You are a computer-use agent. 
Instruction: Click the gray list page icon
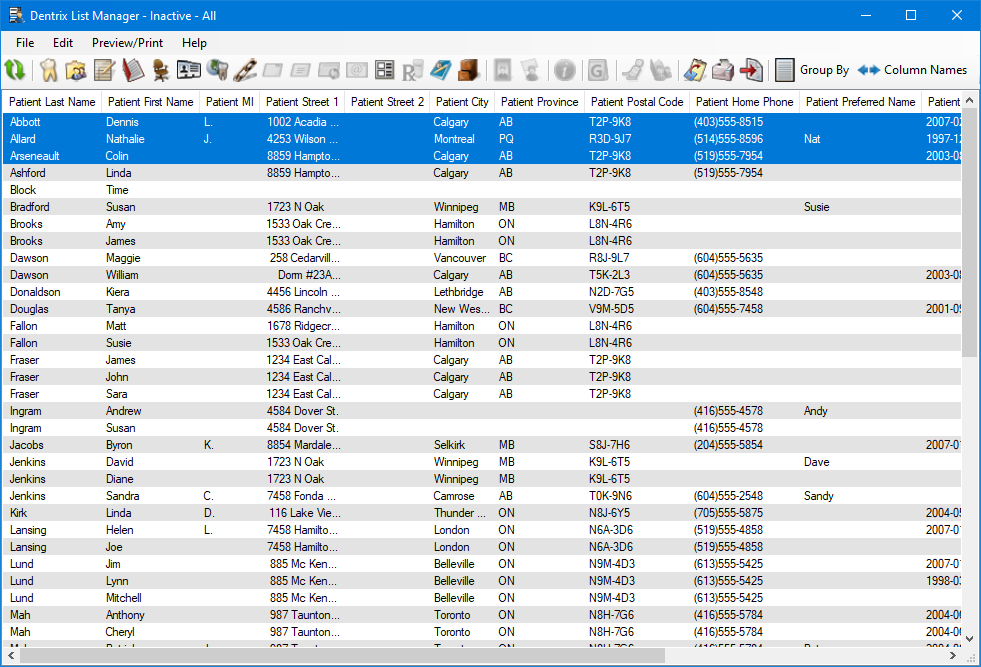(785, 69)
